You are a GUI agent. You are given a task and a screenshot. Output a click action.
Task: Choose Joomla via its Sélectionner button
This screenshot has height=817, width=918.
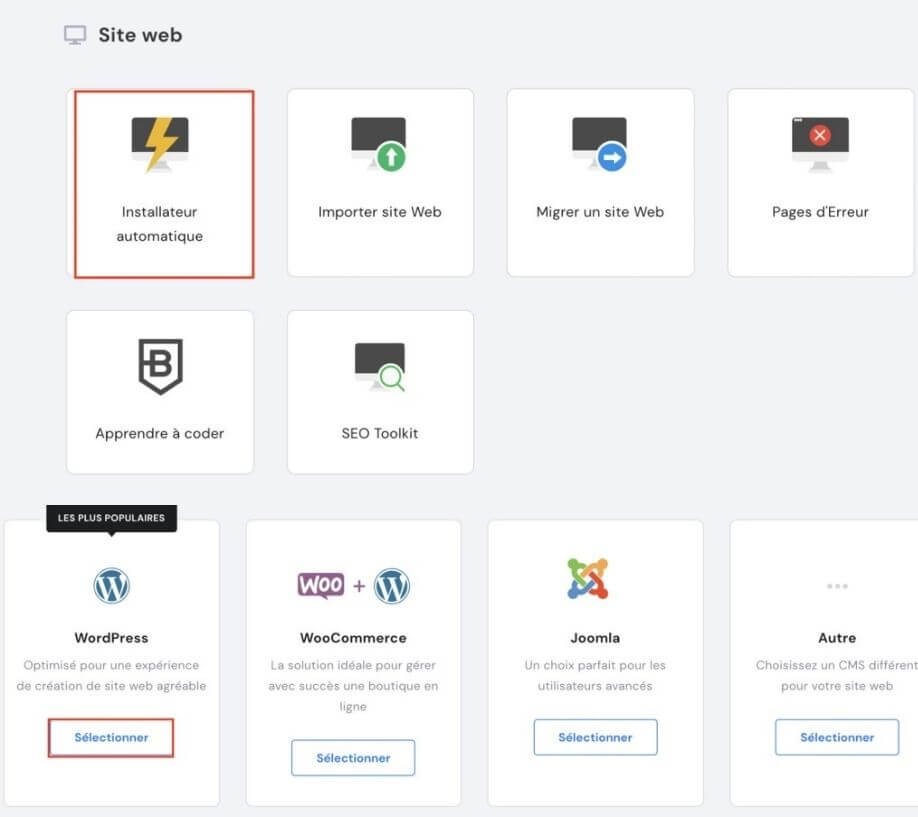pyautogui.click(x=595, y=737)
